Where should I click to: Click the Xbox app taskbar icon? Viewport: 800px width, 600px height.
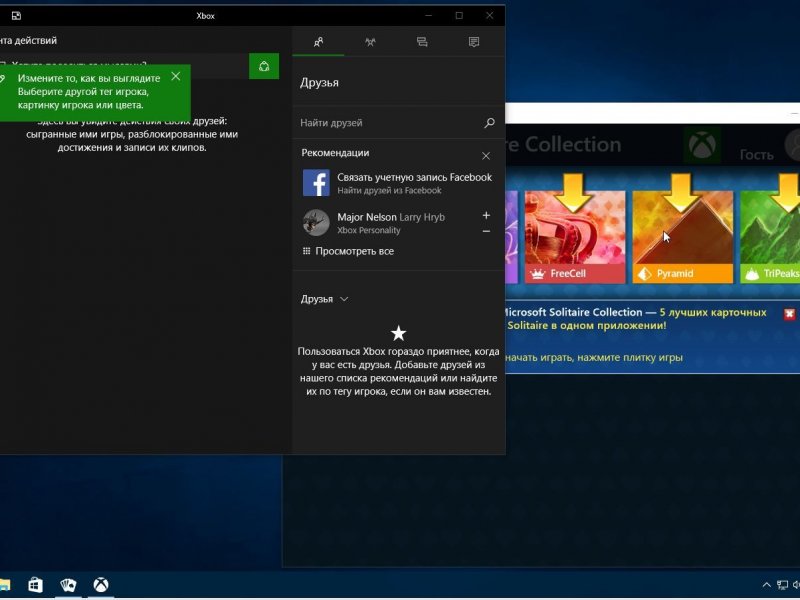tap(101, 585)
